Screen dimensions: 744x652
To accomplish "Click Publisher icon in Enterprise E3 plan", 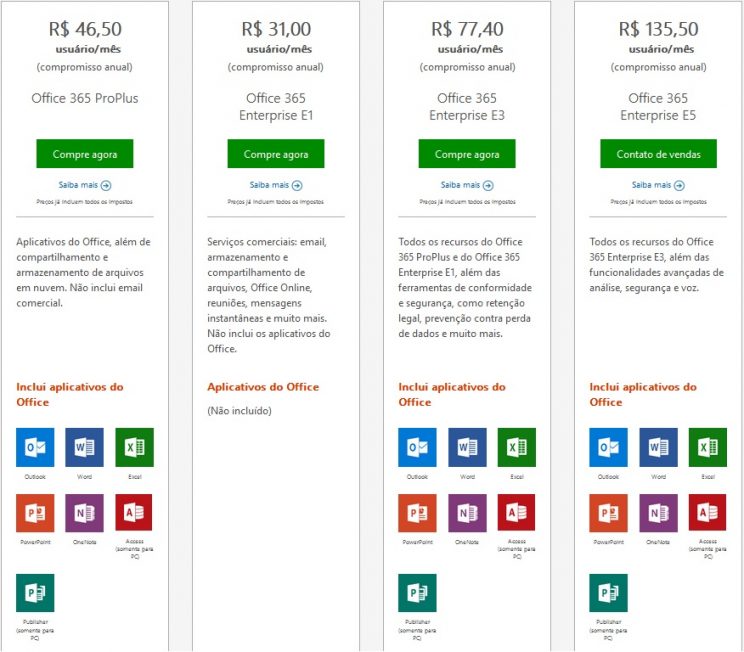I will pyautogui.click(x=417, y=593).
